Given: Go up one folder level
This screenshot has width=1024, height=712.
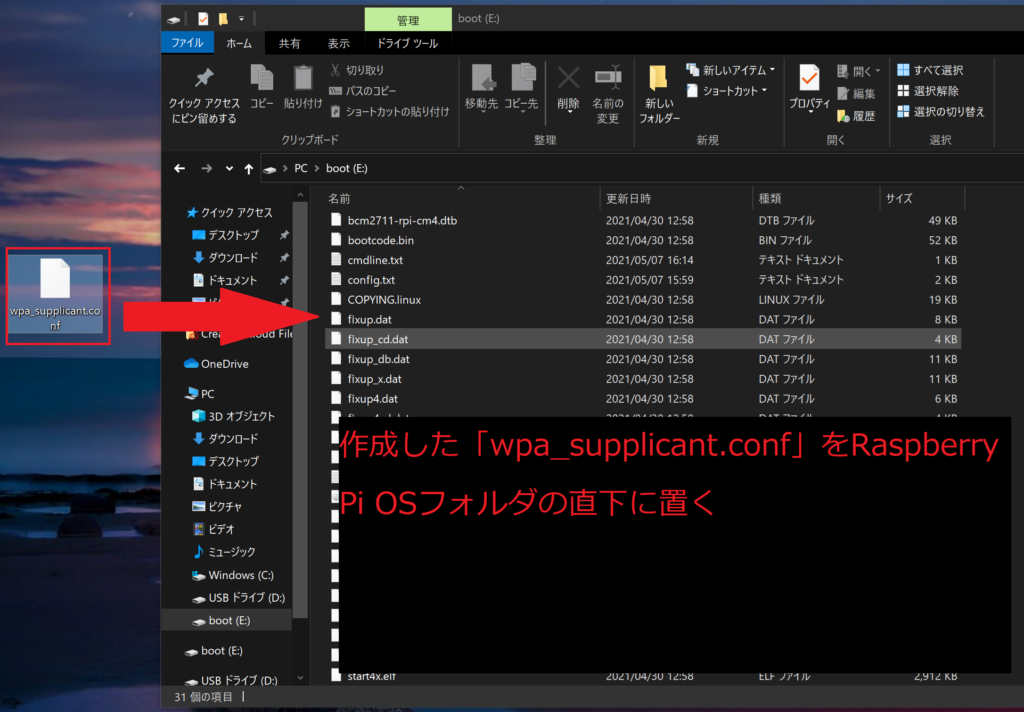Looking at the screenshot, I should pos(249,169).
